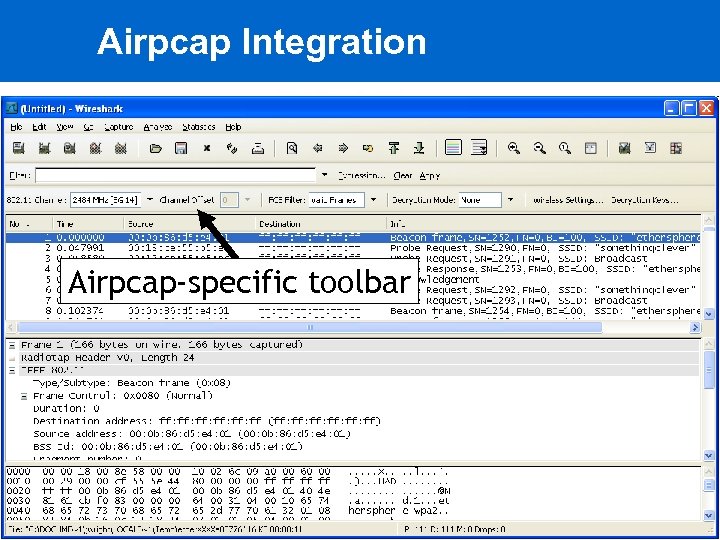Expand the Frame Control 0x0080 node
The height and width of the screenshot is (540, 720).
click(x=24, y=396)
